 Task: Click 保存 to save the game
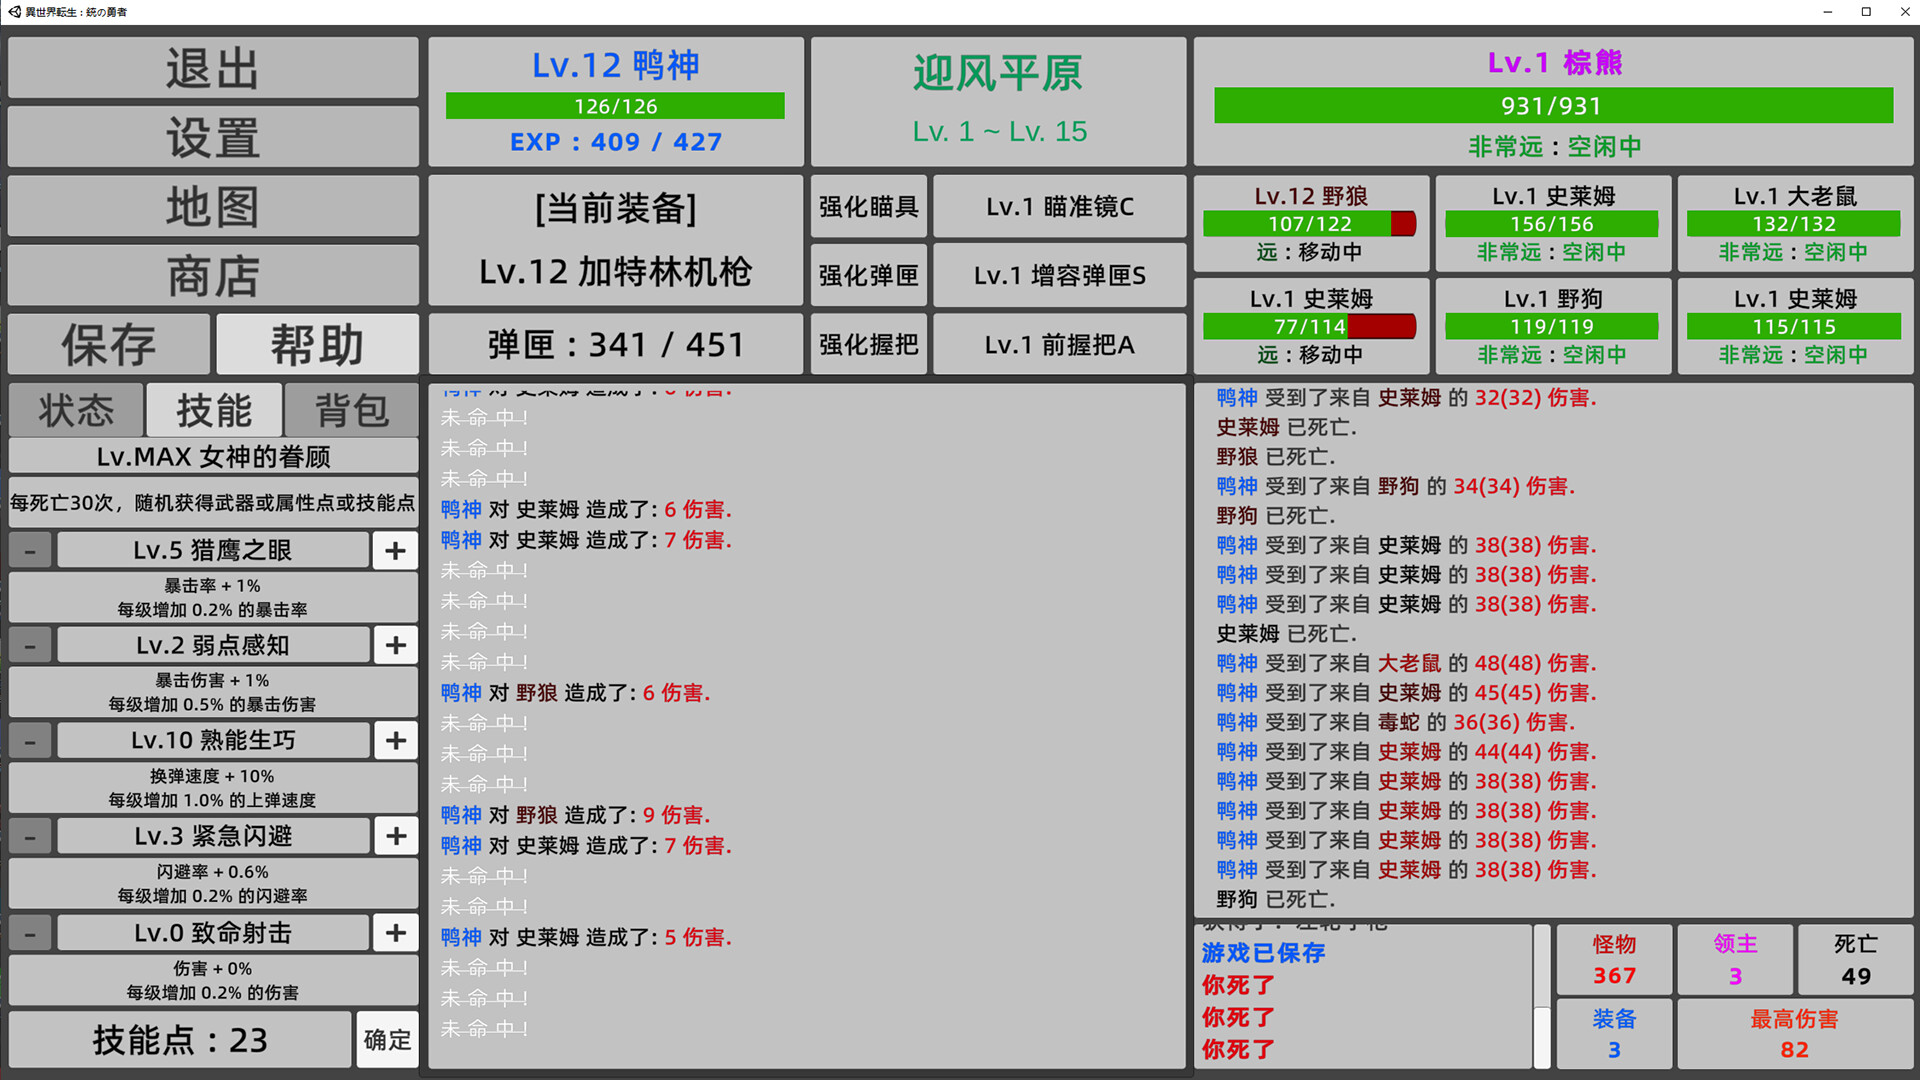[109, 344]
